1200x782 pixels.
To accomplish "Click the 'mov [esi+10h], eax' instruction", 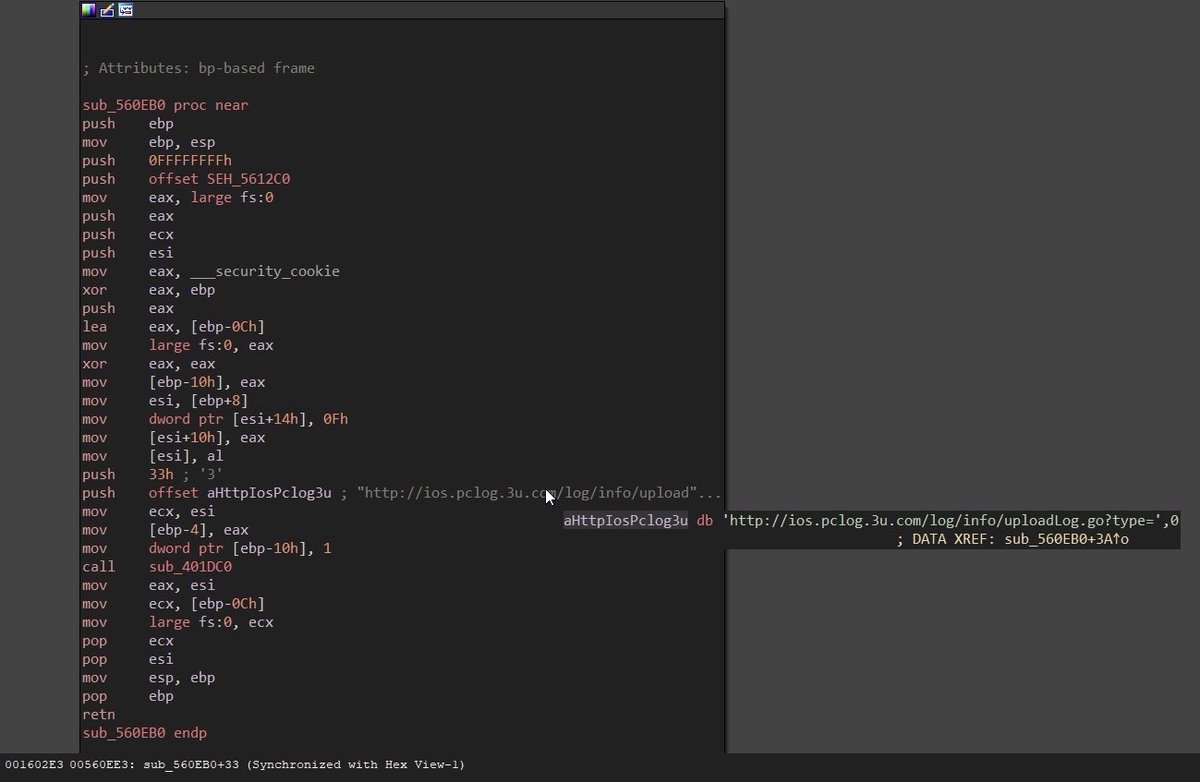I will 174,437.
